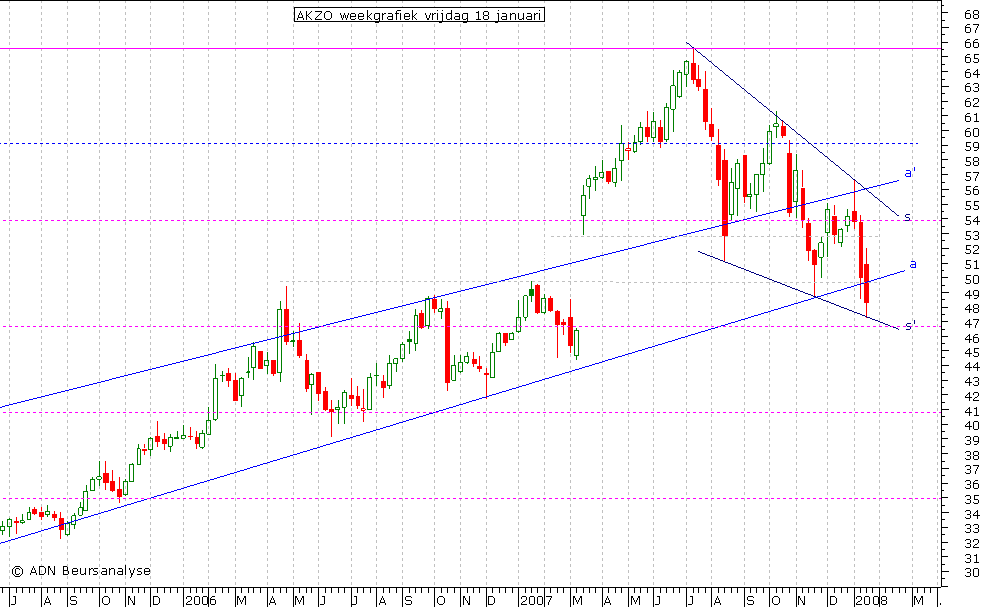Select price label 66 on the price axis
Screen dimensions: 982x607
[972, 43]
